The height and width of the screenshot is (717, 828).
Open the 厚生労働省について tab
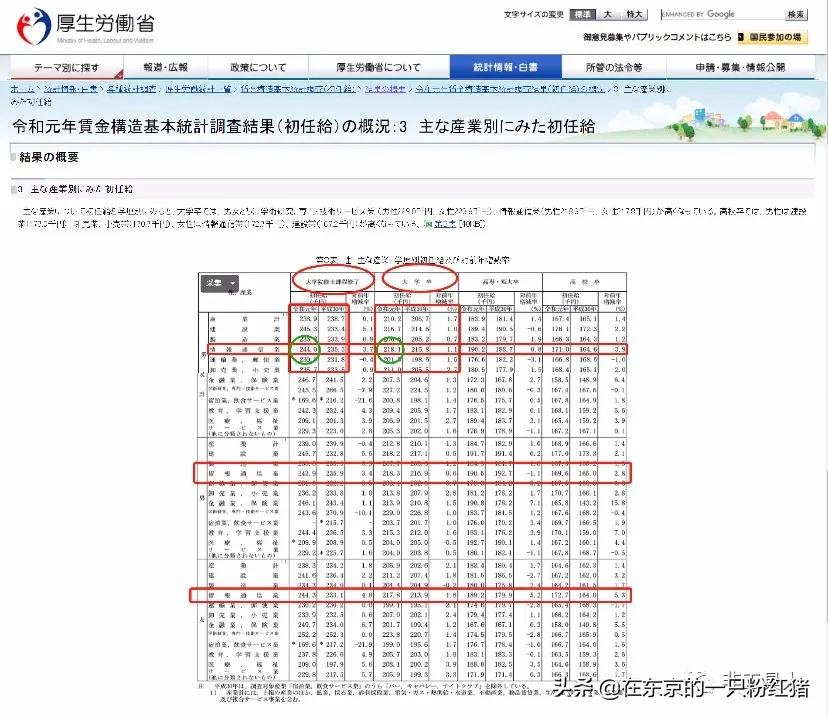(382, 65)
